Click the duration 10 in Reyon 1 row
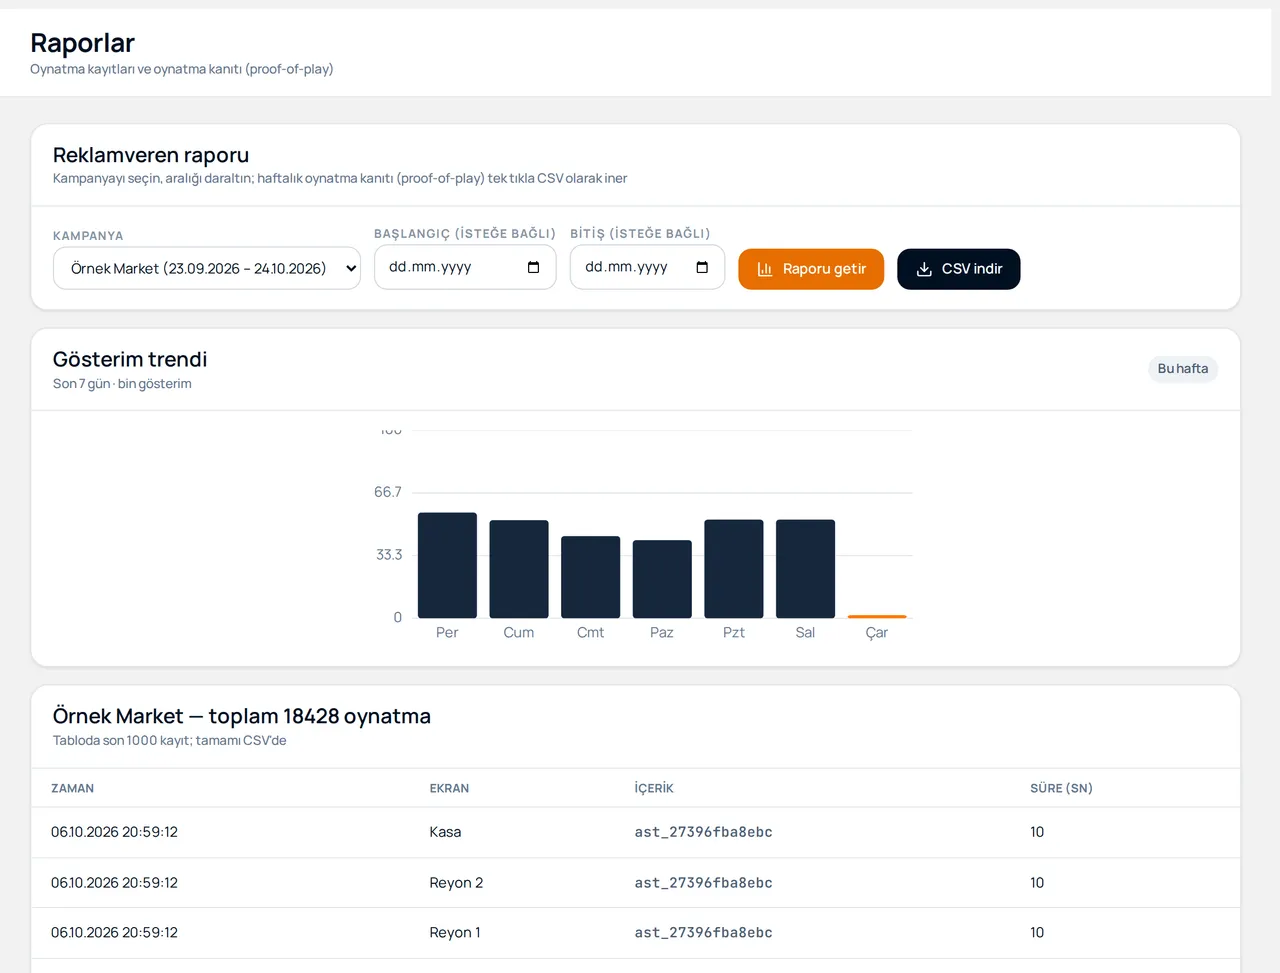This screenshot has height=973, width=1280. click(1037, 933)
